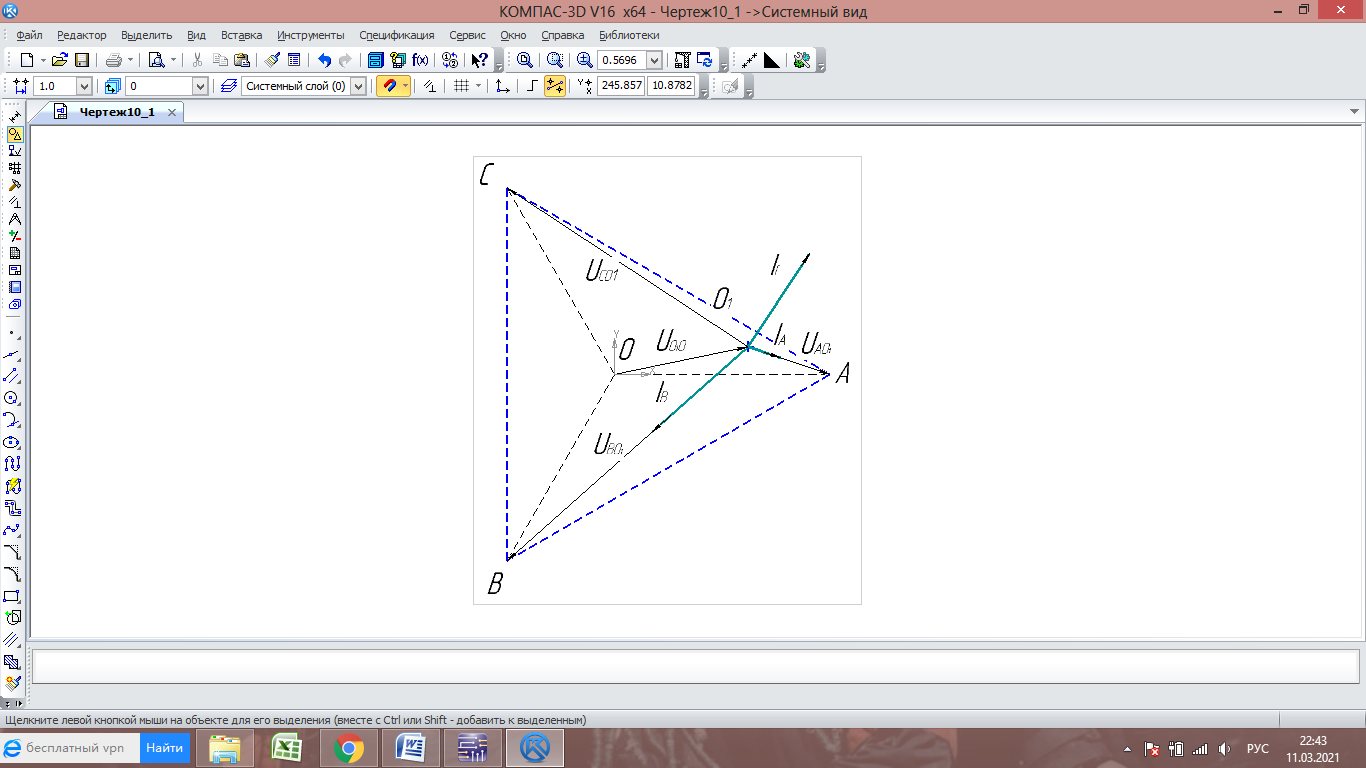Open the Инструменты menu

click(x=310, y=35)
